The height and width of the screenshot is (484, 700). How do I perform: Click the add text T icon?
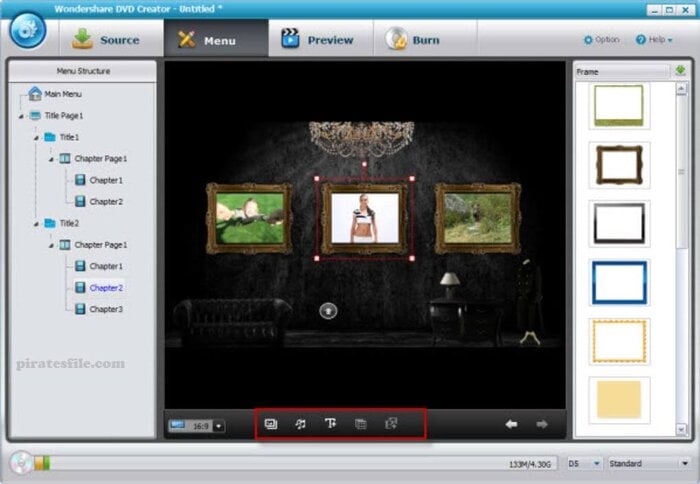(x=330, y=423)
